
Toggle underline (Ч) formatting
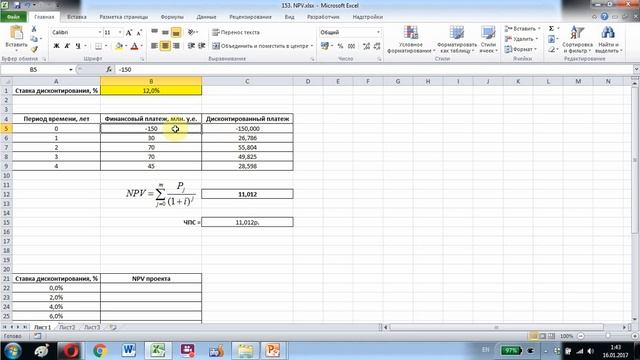click(78, 46)
